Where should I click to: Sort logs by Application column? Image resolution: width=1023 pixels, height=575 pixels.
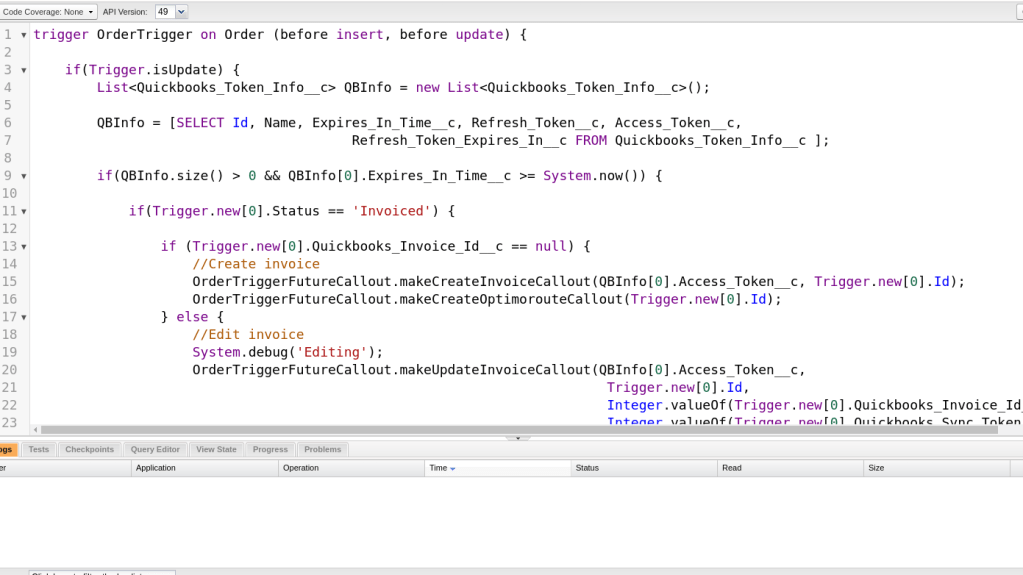click(204, 468)
